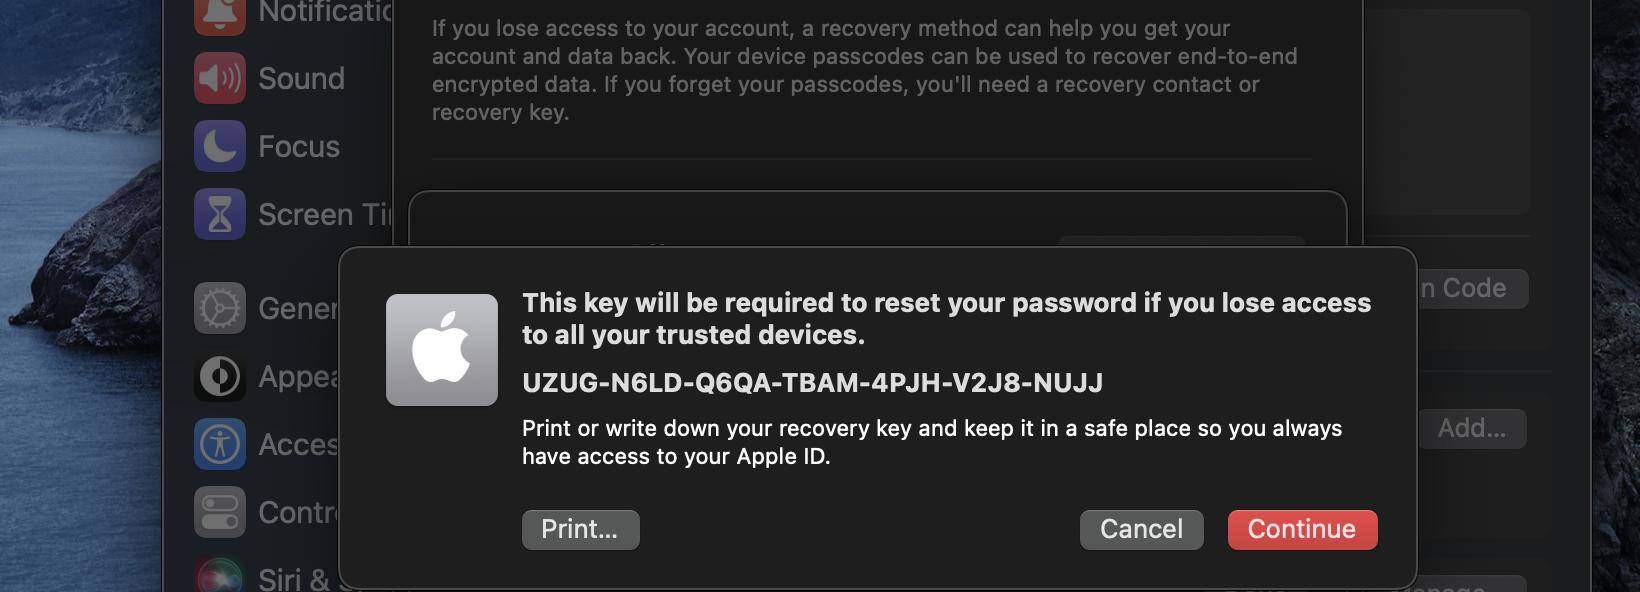Select the Focus moon icon
The height and width of the screenshot is (592, 1640).
(220, 146)
